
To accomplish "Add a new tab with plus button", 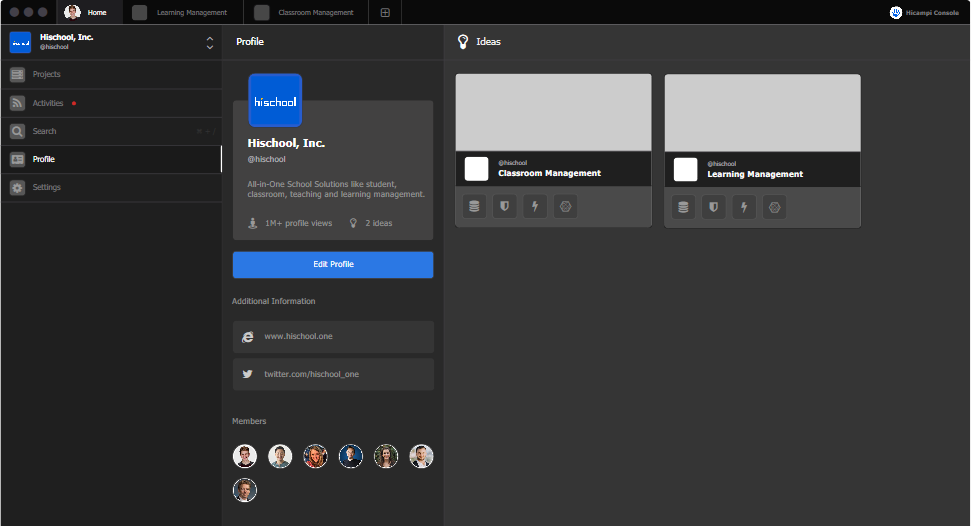I will [385, 13].
